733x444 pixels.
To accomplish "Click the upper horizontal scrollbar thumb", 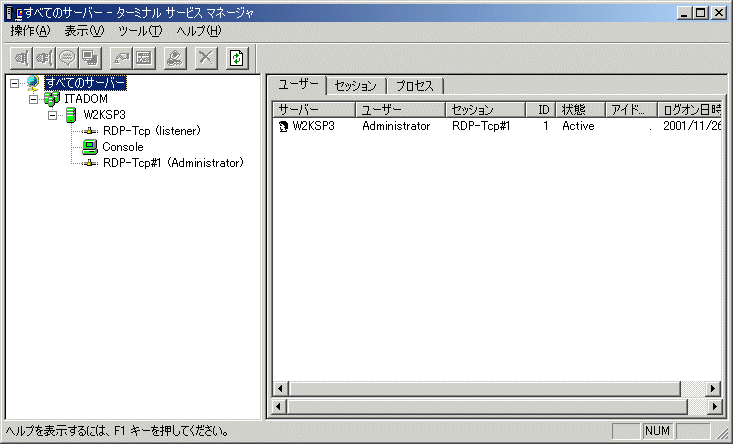I will pos(485,388).
